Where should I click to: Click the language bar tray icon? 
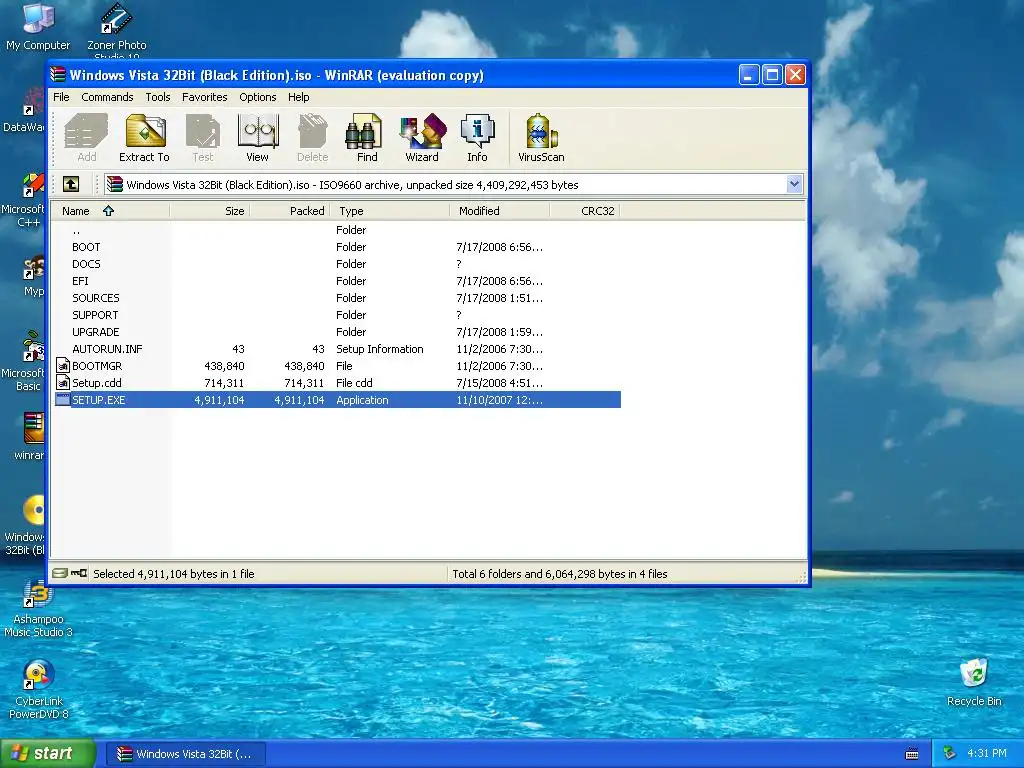click(912, 754)
